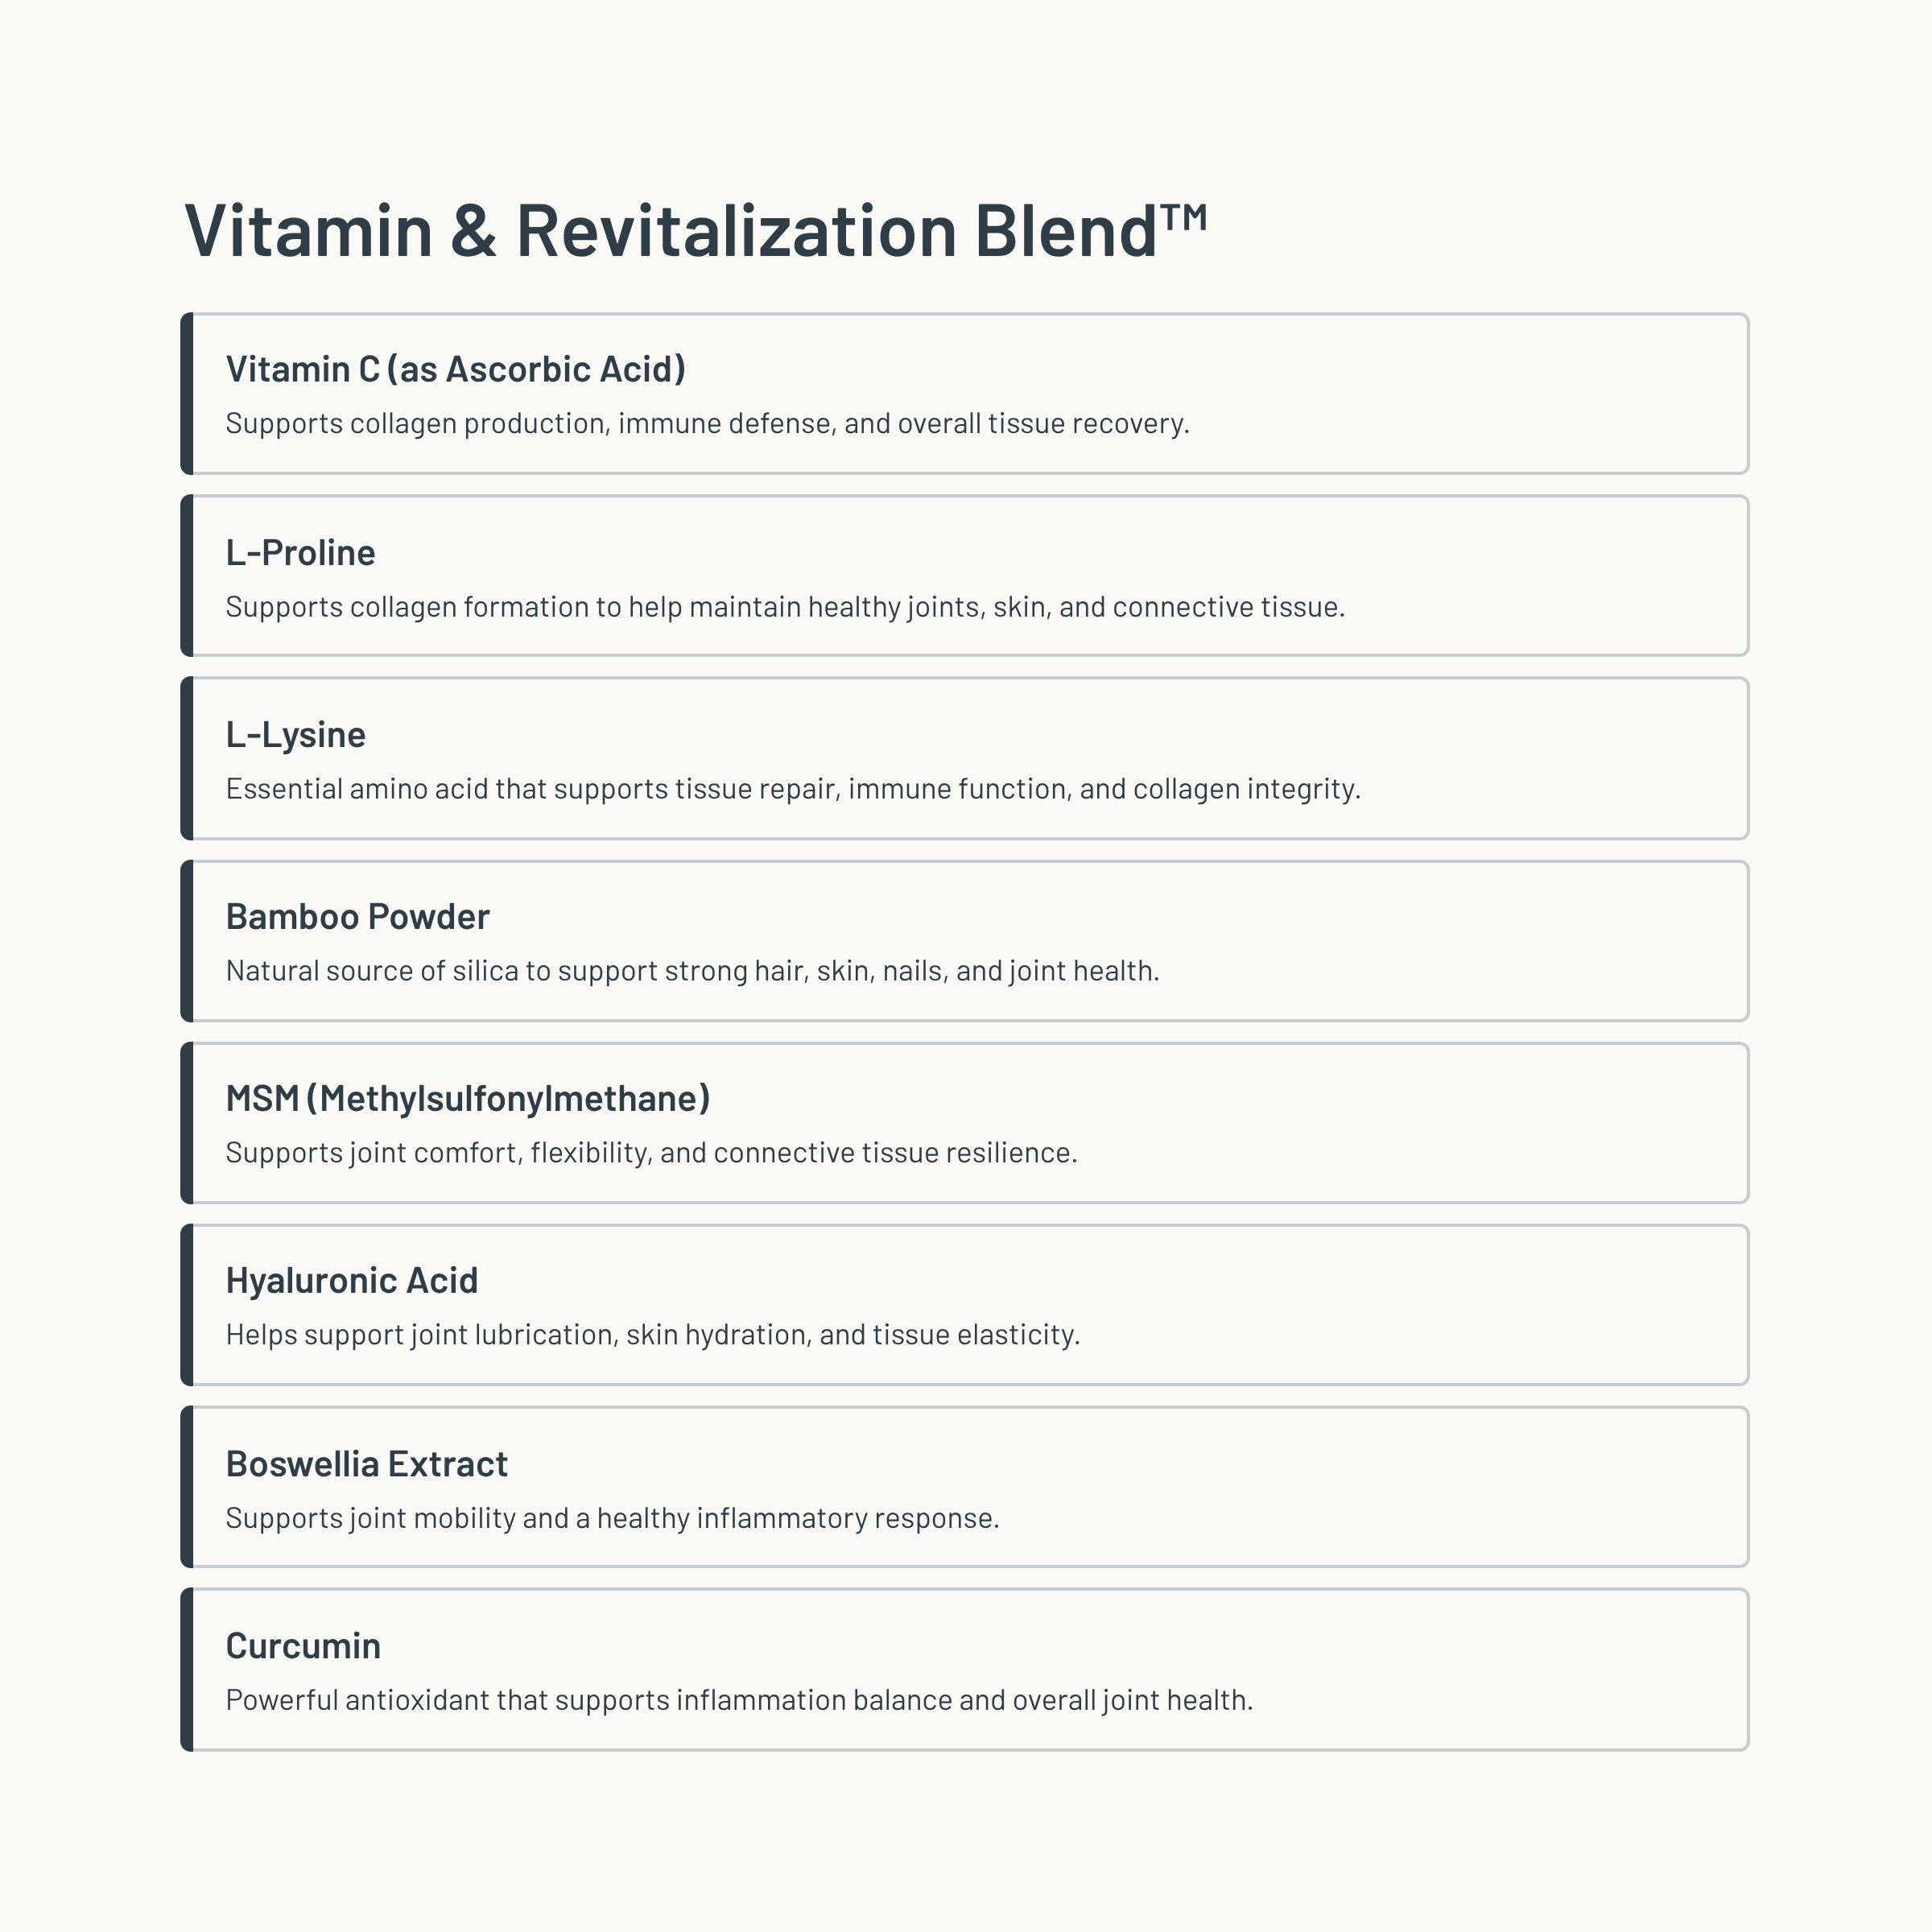1932x1932 pixels.
Task: Click the joint lubrication description text
Action: [653, 1335]
